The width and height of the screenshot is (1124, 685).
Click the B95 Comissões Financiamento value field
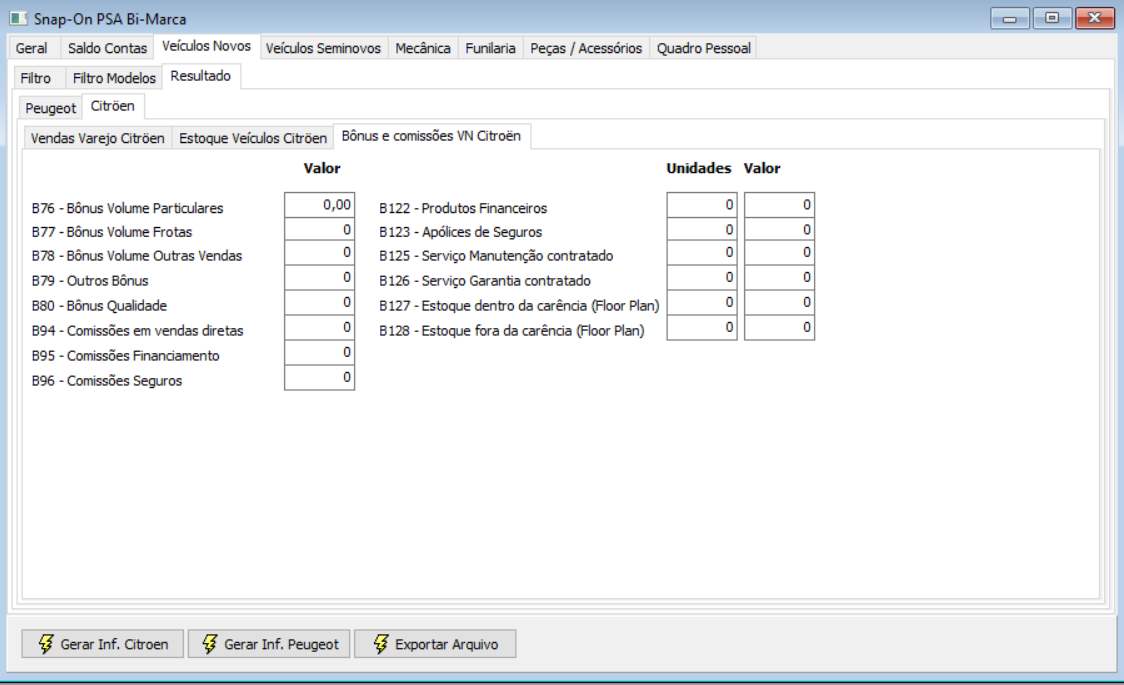tap(320, 353)
